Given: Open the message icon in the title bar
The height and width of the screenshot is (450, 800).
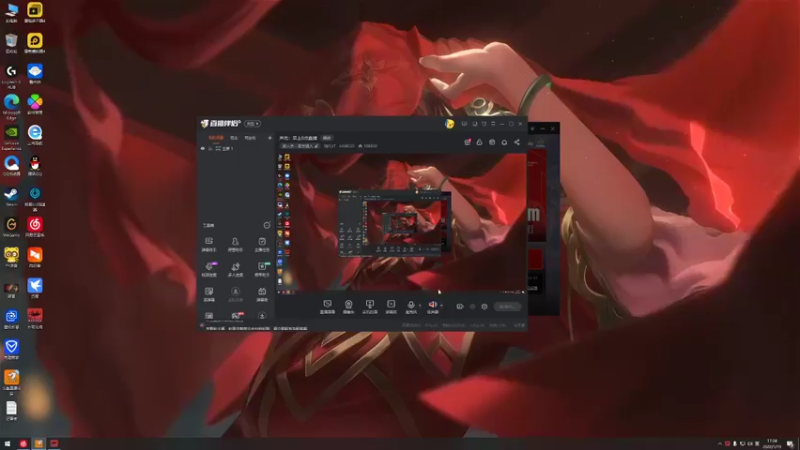Looking at the screenshot, I should click(464, 123).
